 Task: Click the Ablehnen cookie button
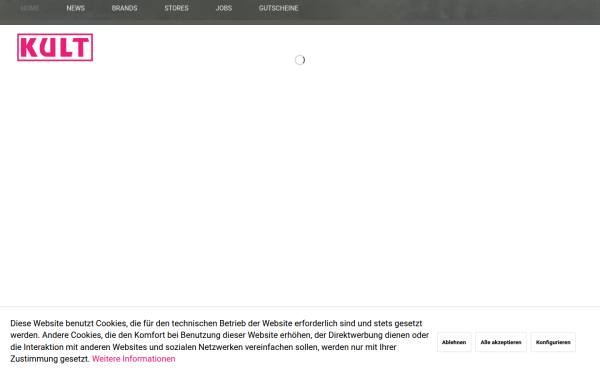[x=454, y=342]
